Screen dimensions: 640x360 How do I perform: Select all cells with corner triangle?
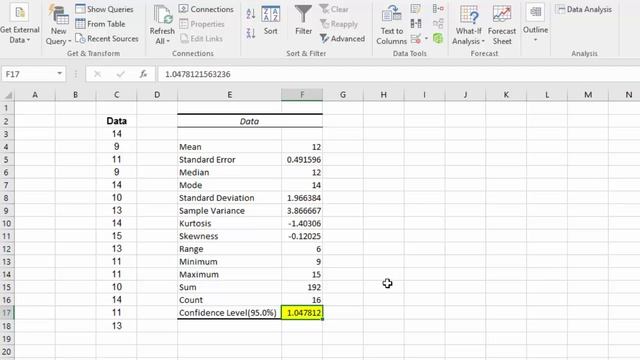7,95
